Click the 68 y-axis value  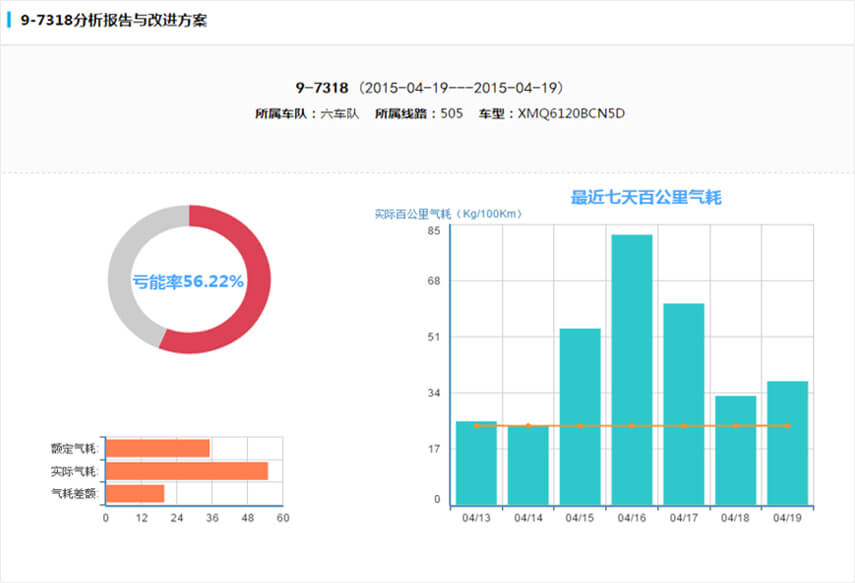(x=433, y=281)
